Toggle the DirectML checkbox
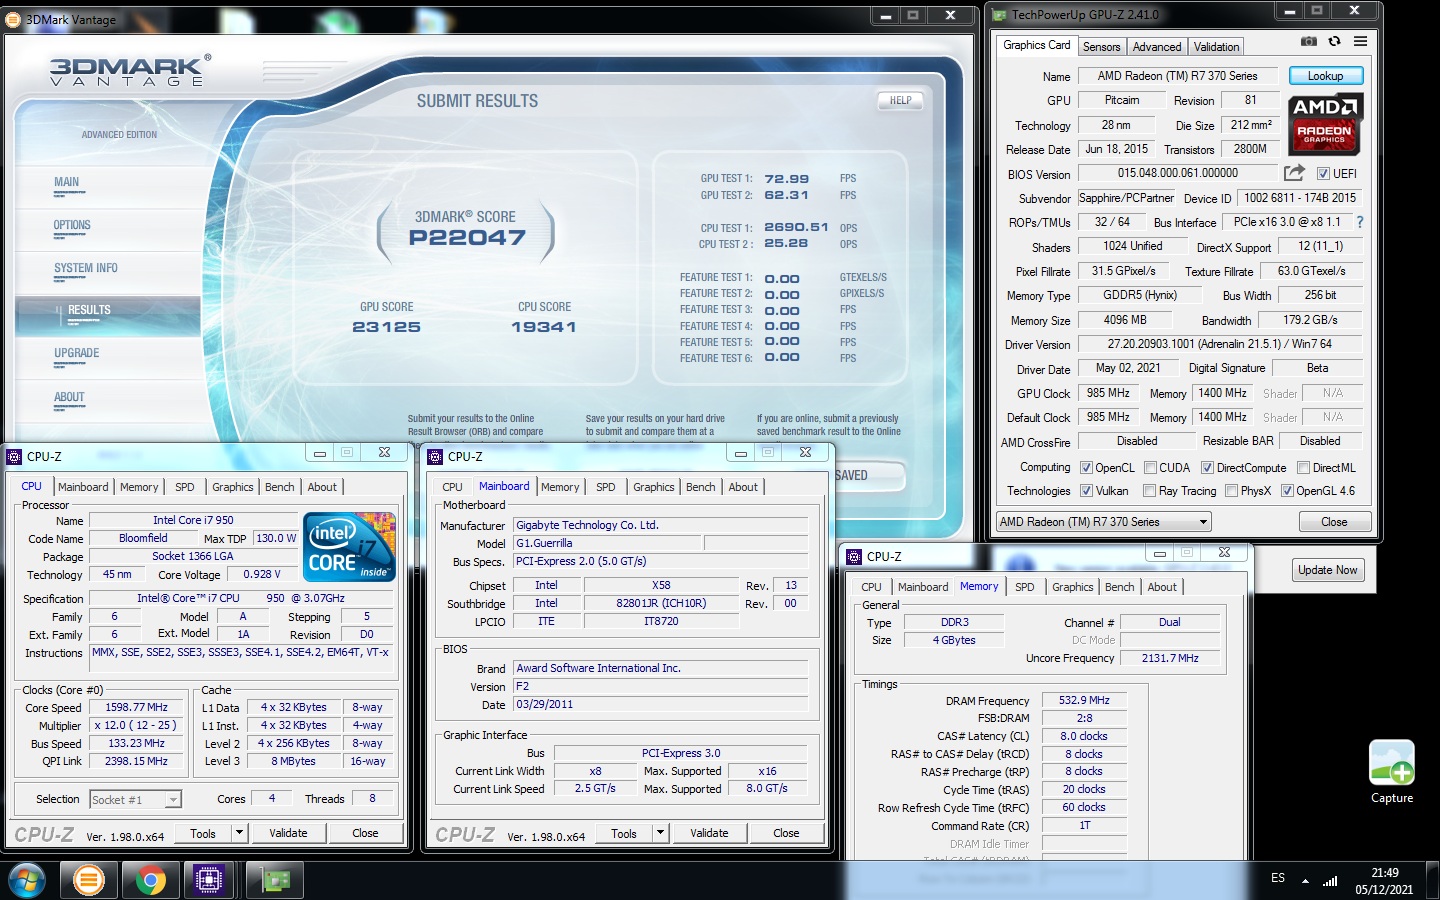This screenshot has width=1440, height=900. pyautogui.click(x=1303, y=468)
